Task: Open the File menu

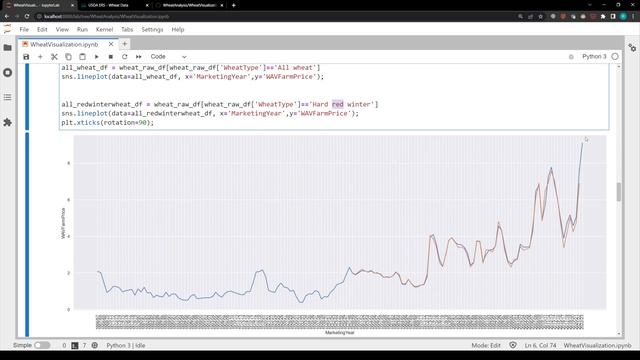Action: click(24, 29)
